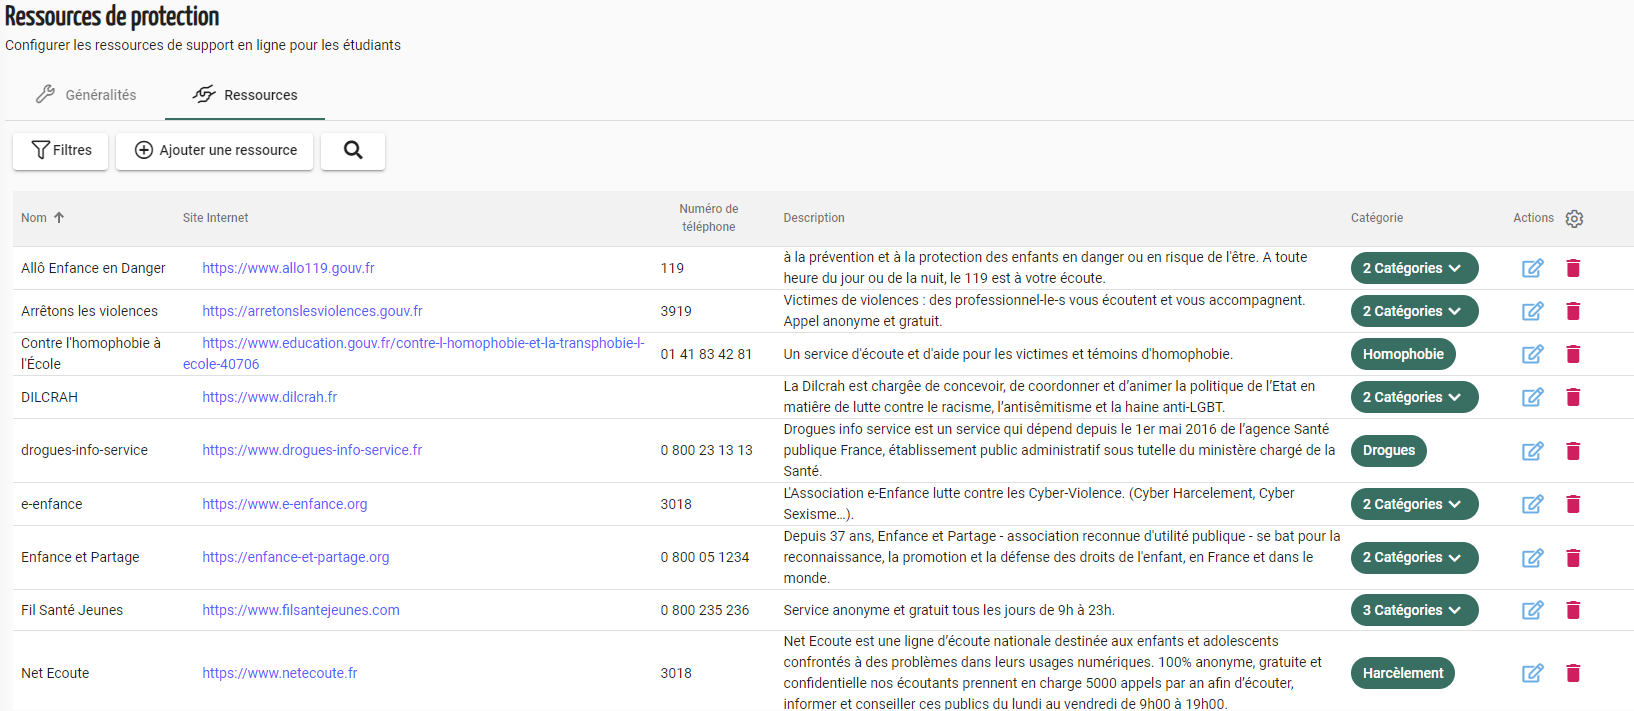This screenshot has width=1634, height=711.
Task: Select the Ressources tab
Action: tap(245, 95)
